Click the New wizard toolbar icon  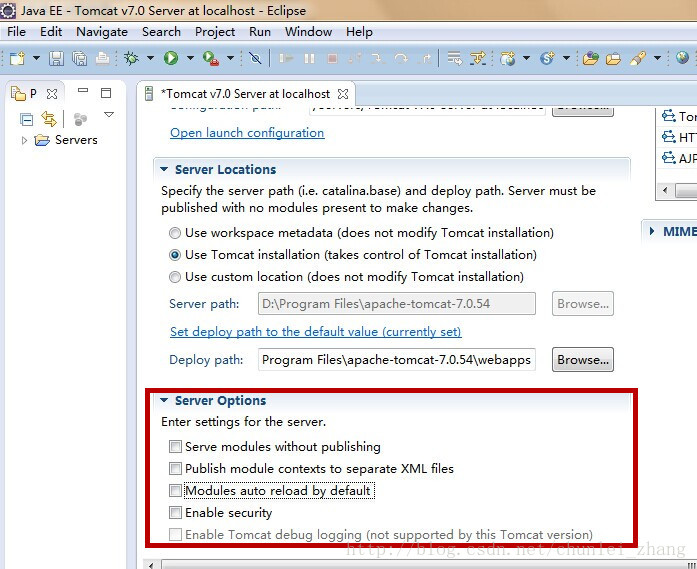(x=17, y=58)
